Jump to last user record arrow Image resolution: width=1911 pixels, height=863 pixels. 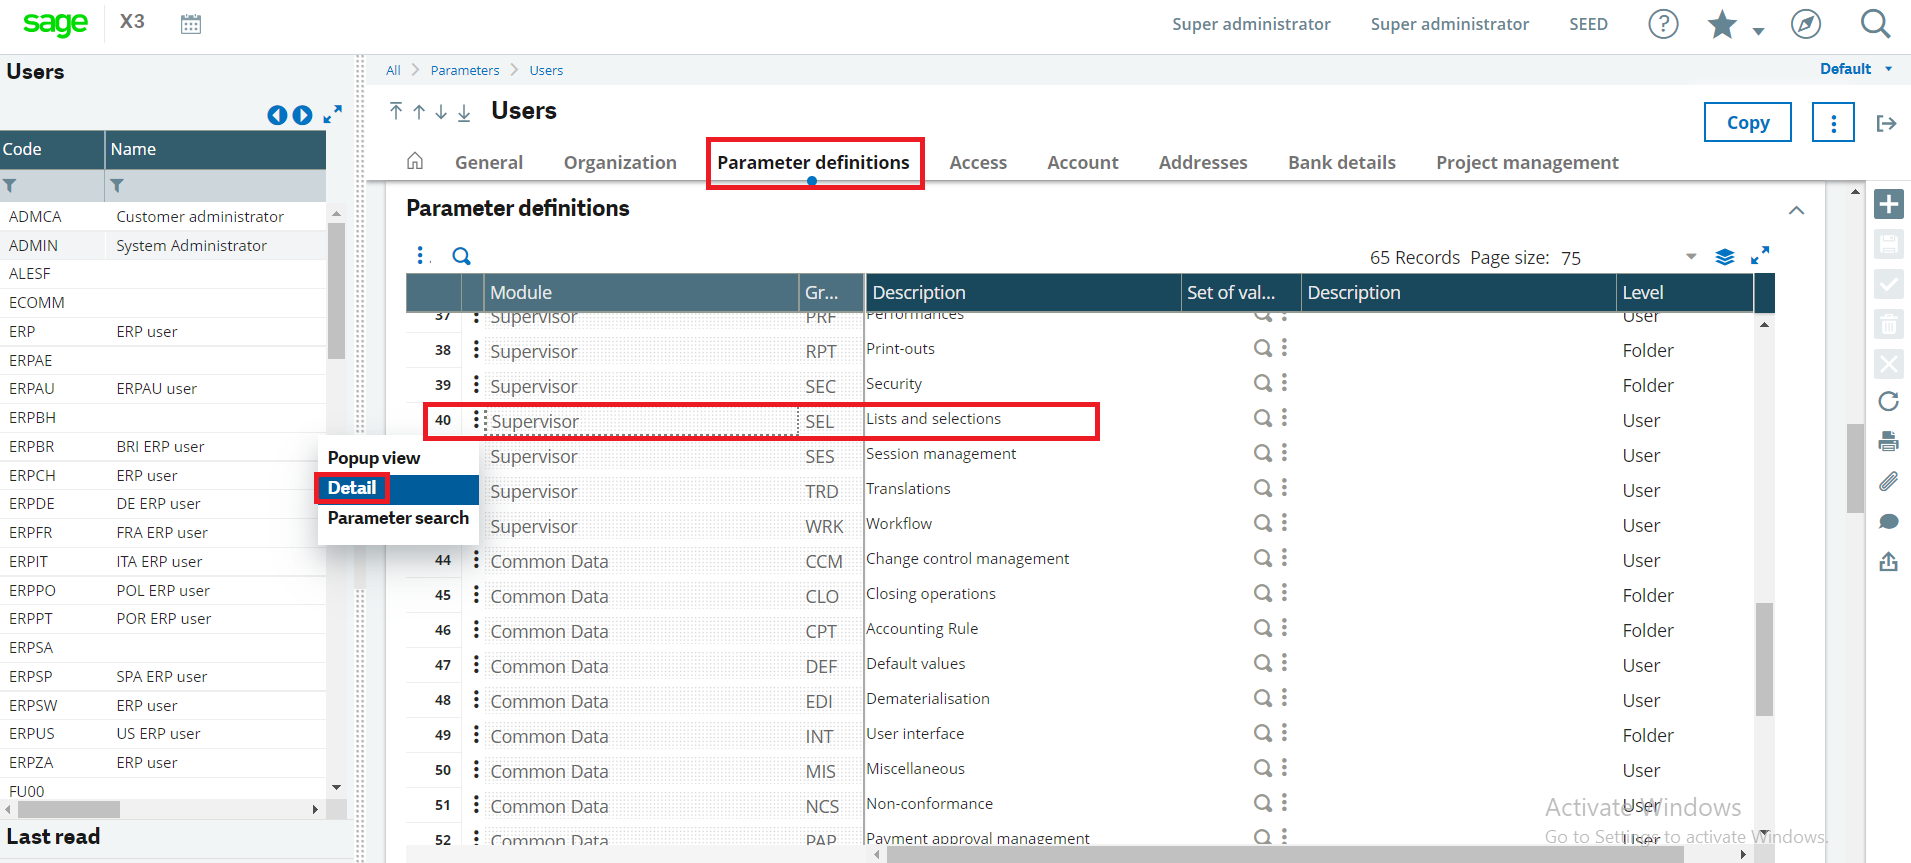(464, 112)
